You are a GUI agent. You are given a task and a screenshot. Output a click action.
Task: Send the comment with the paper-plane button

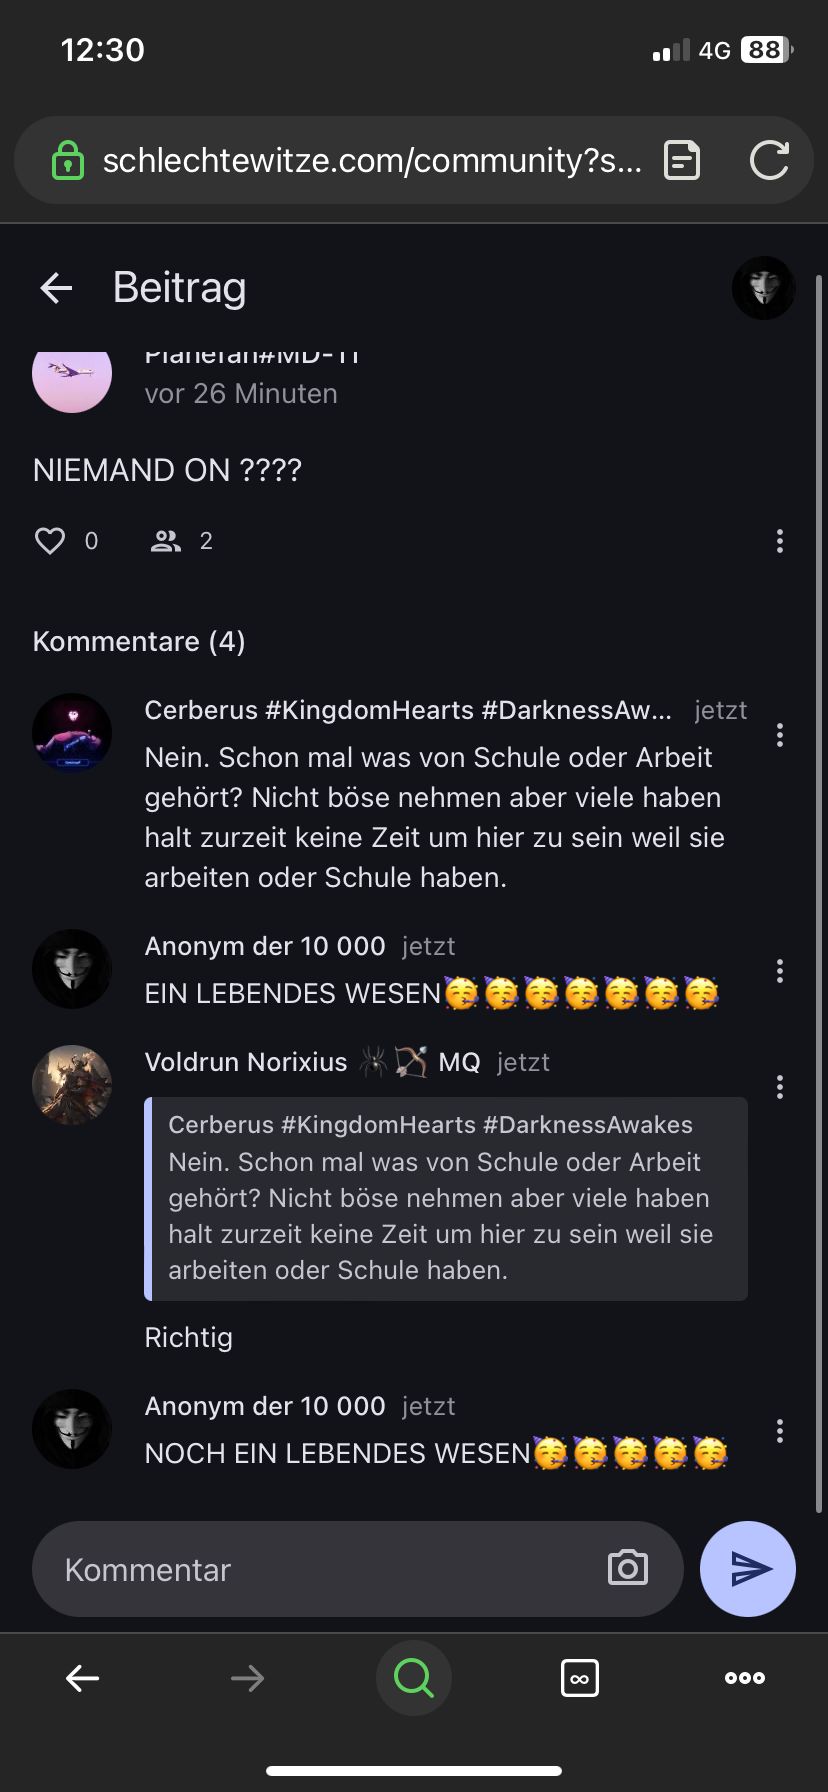(x=748, y=1569)
